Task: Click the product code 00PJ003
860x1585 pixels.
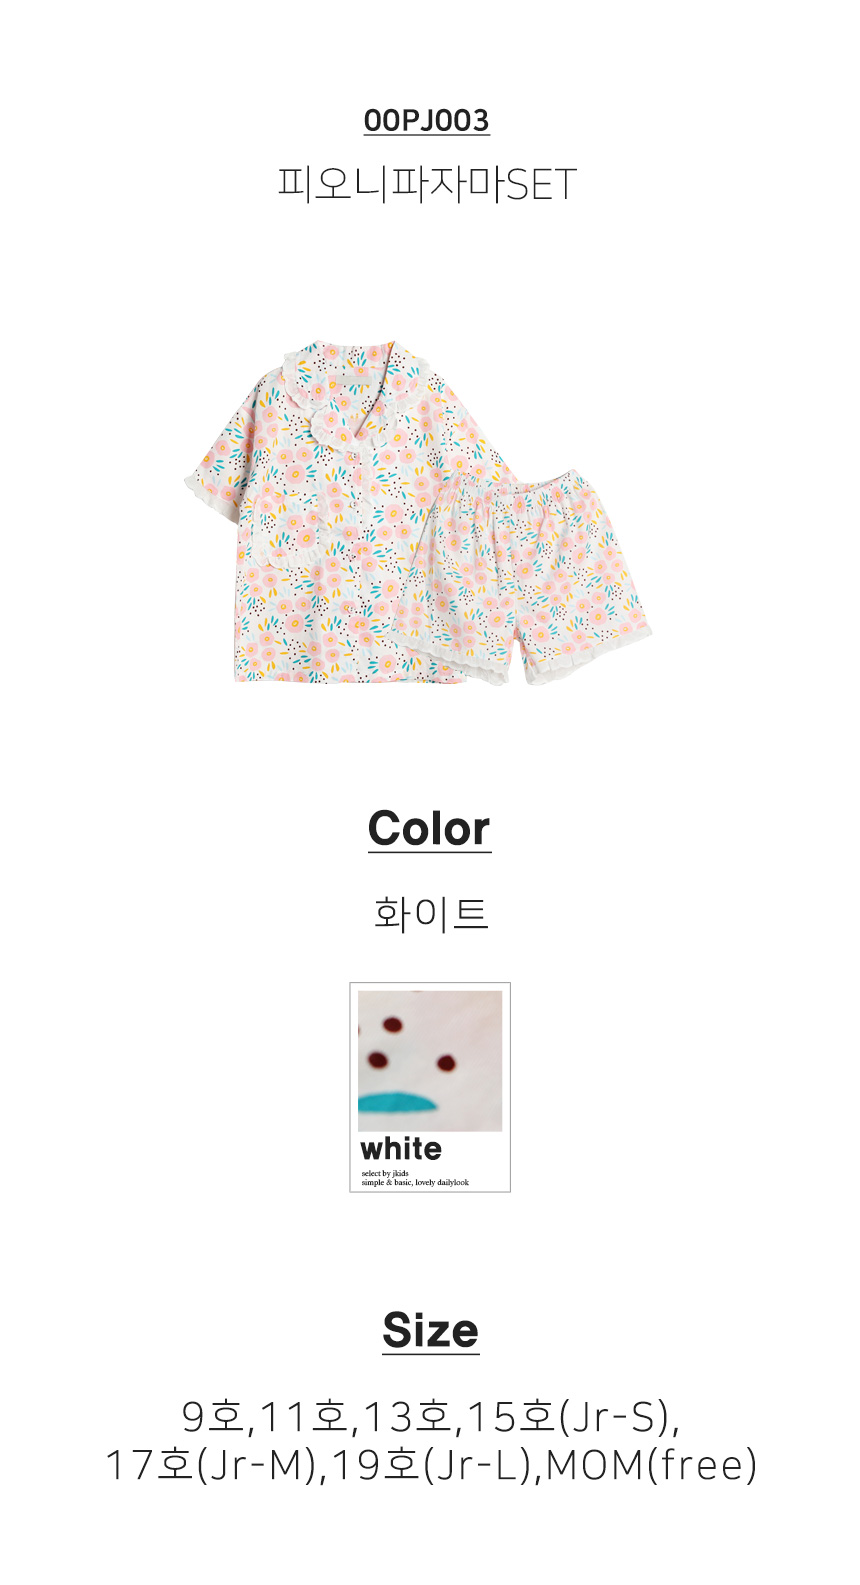Action: (427, 120)
